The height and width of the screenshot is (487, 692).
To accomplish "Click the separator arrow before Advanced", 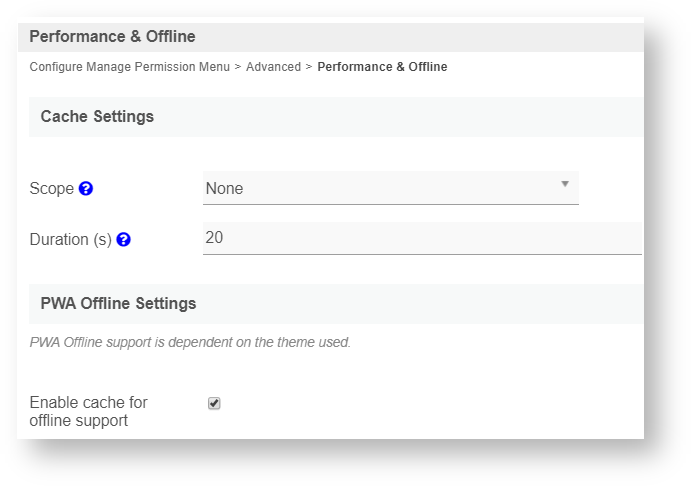I will [238, 67].
